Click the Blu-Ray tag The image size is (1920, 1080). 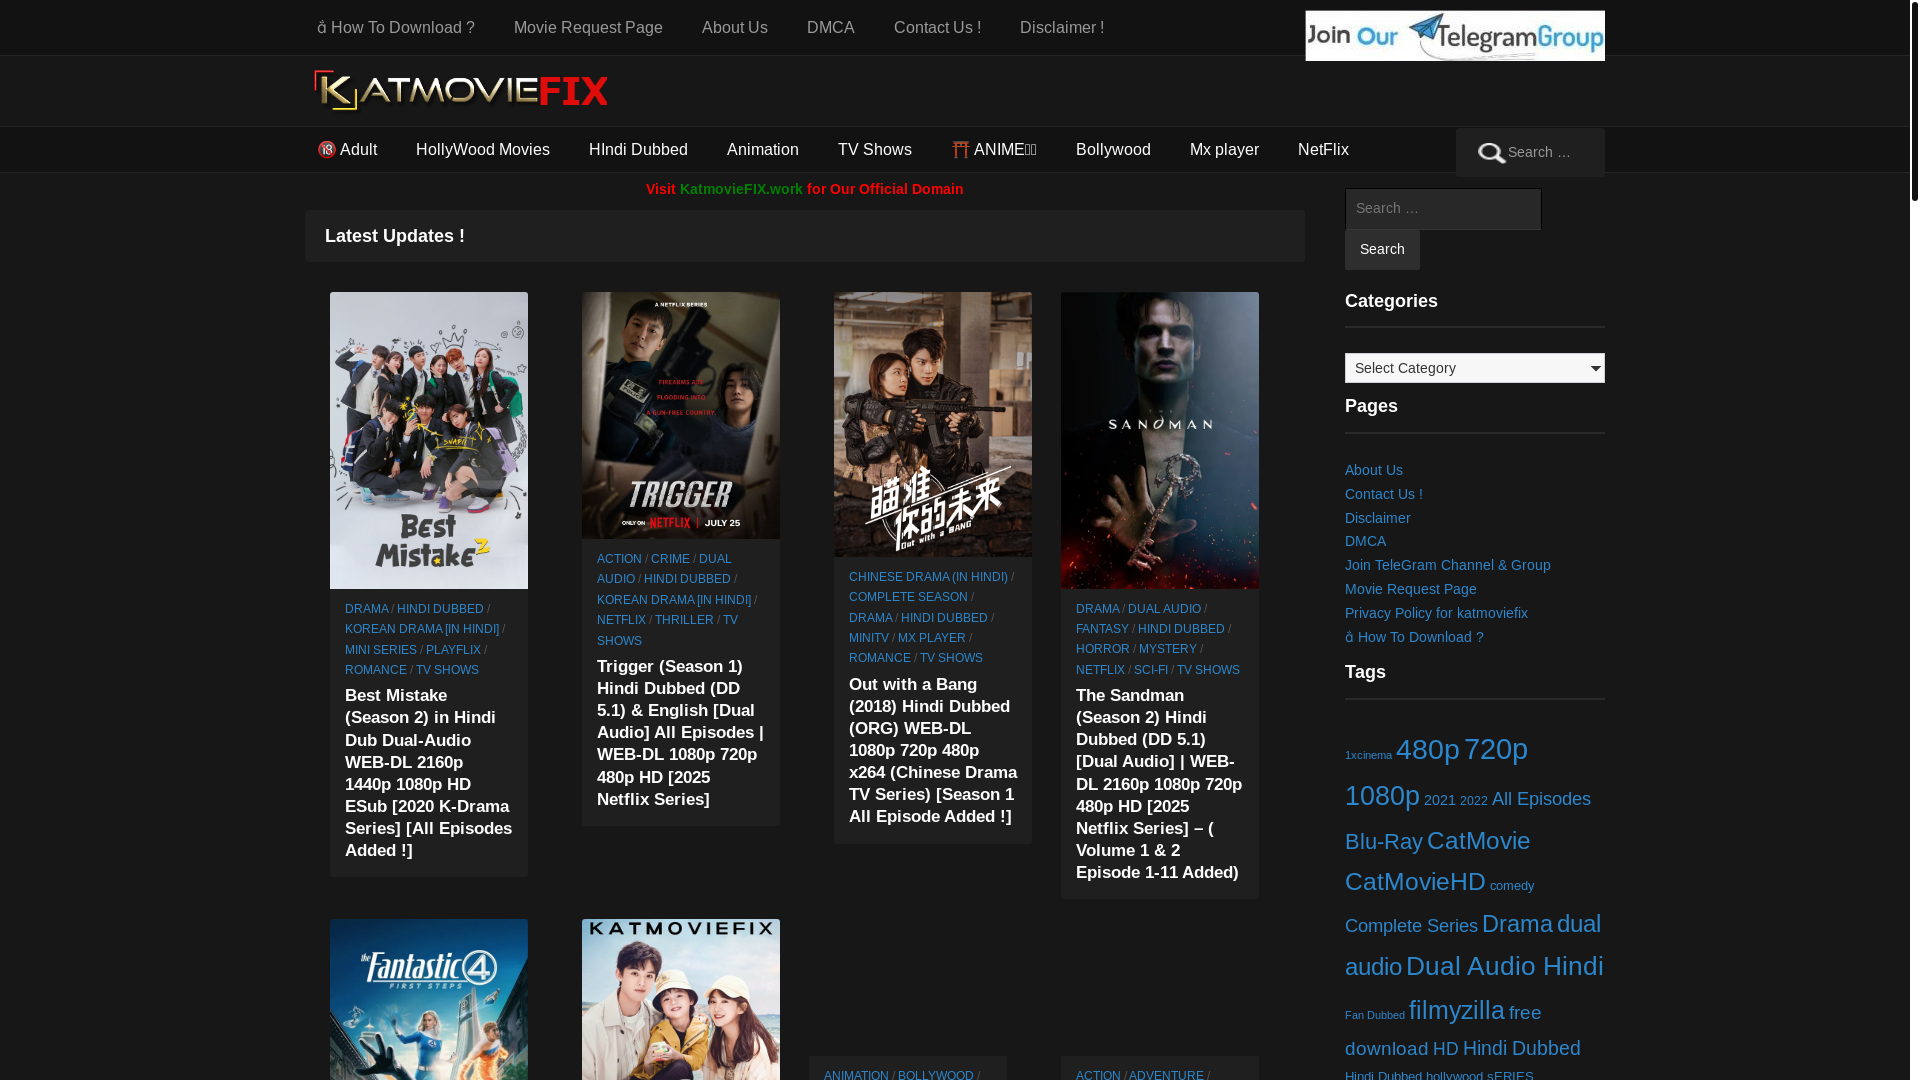1383,842
